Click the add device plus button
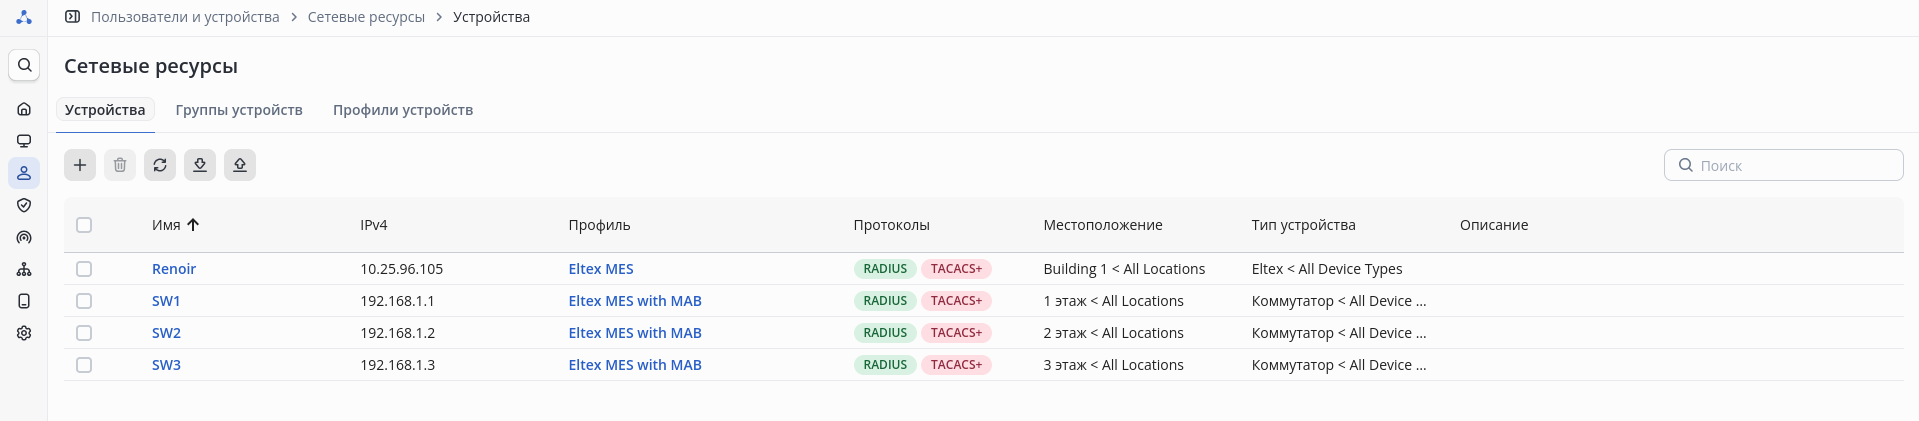The width and height of the screenshot is (1919, 421). 80,165
